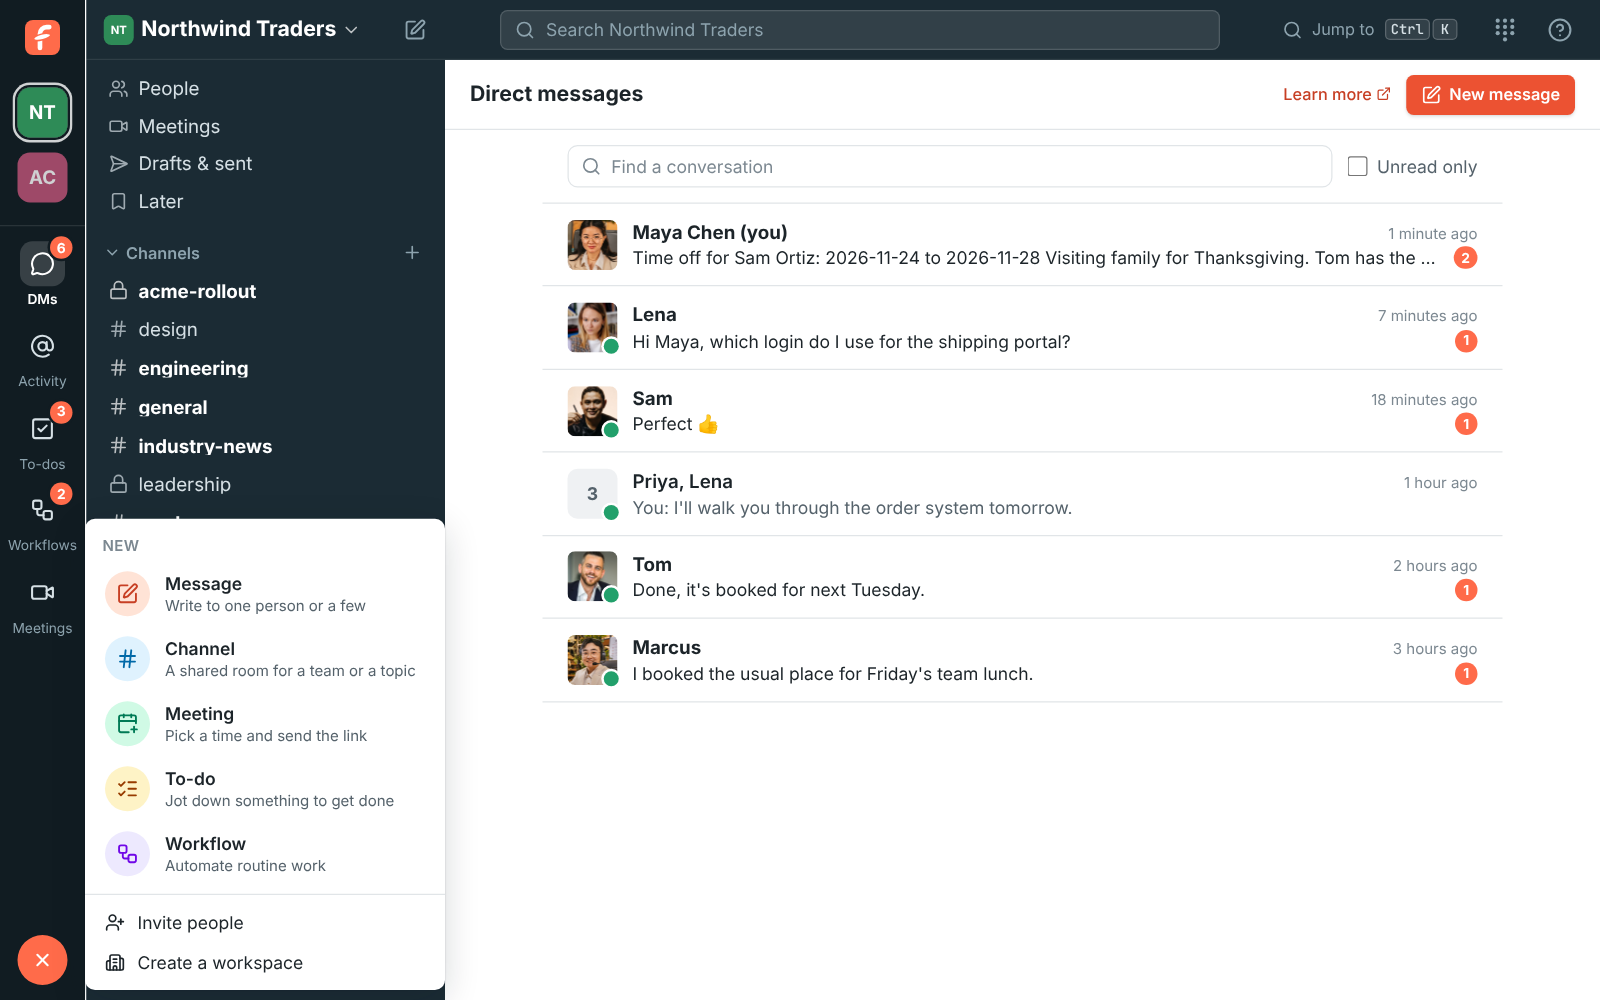Click the Jump to button
Viewport: 1600px width, 1000px height.
[1370, 30]
